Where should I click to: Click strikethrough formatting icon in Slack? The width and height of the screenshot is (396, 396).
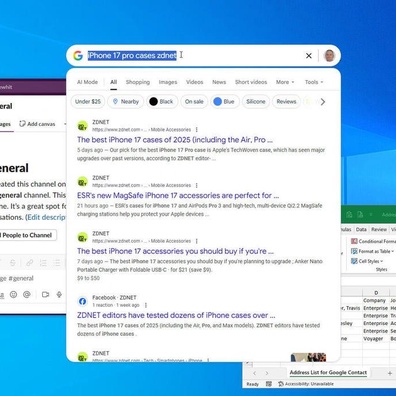click(13, 263)
